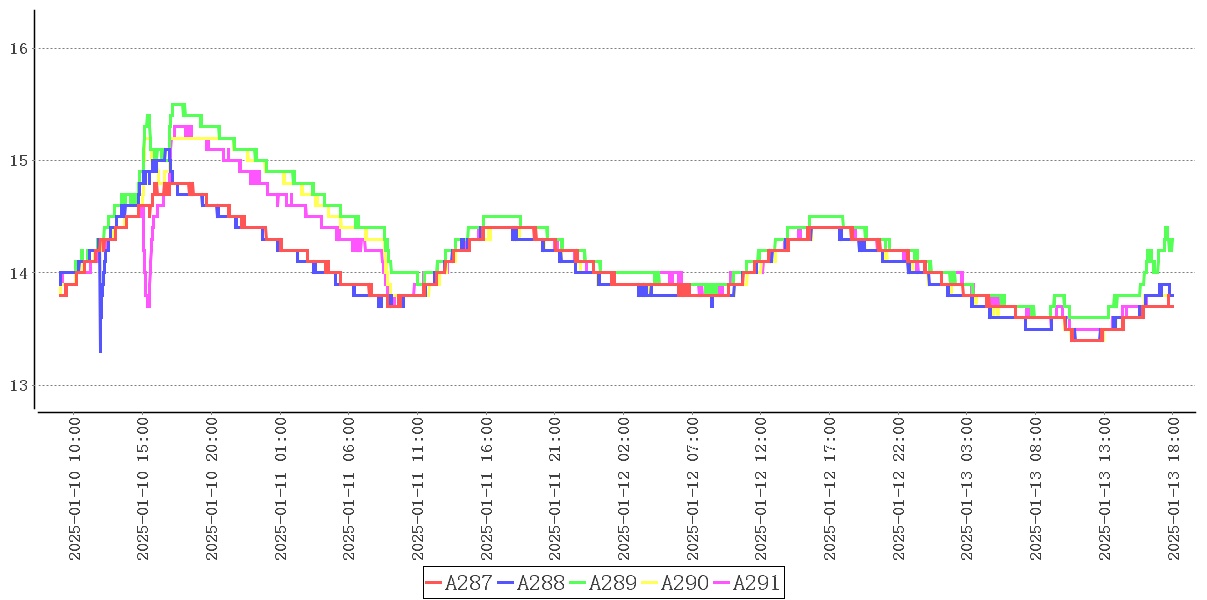Image resolution: width=1207 pixels, height=600 pixels.
Task: Select the 2025-01-11 16:00 time tick label
Action: tap(486, 489)
